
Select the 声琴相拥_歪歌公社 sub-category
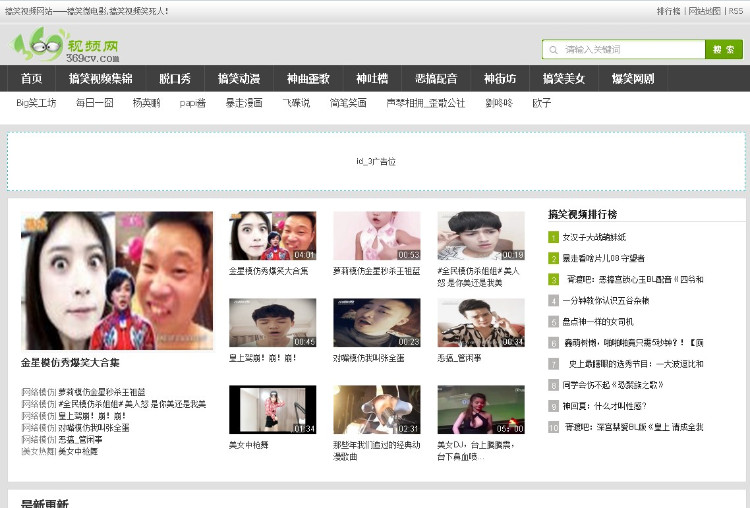426,103
